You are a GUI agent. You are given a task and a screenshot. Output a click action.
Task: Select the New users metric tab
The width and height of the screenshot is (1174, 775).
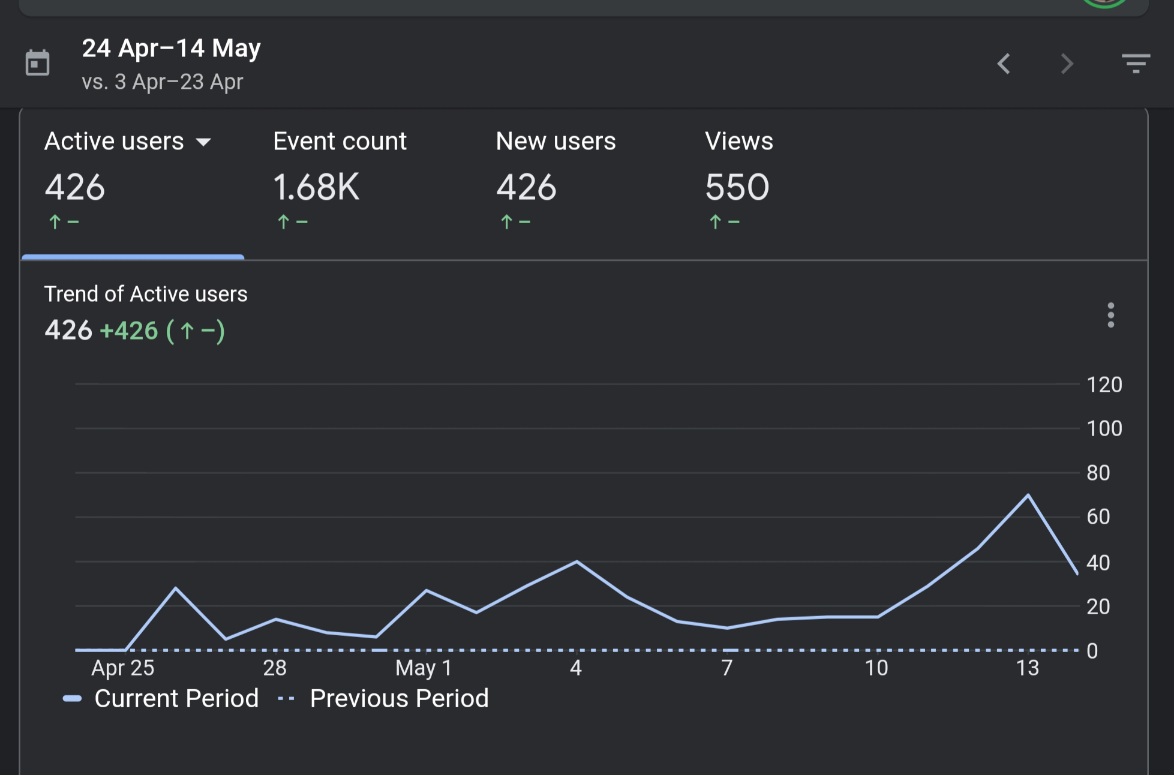click(x=556, y=182)
